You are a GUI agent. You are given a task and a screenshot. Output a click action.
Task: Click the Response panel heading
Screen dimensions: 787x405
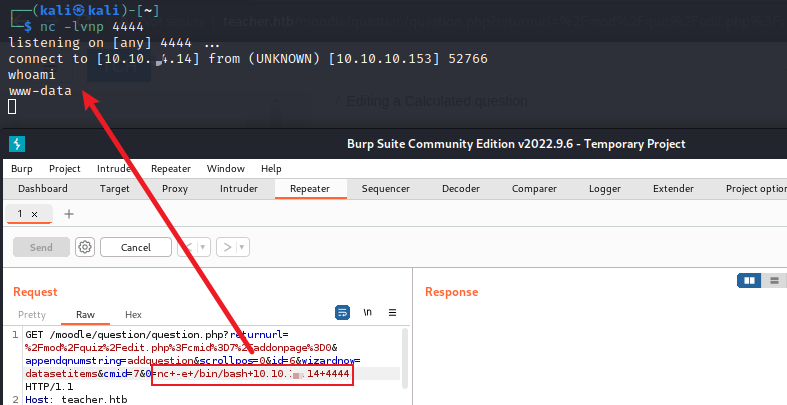coord(451,292)
